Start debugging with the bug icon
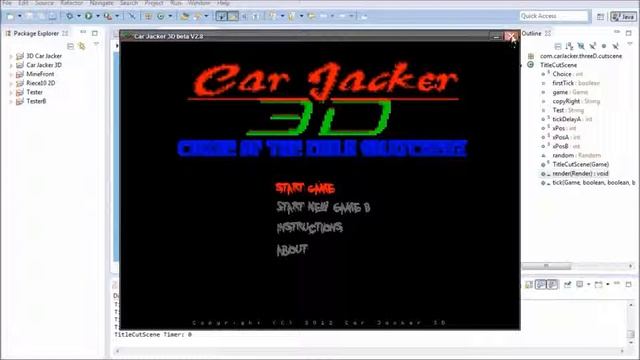This screenshot has height=360, width=640. (x=69, y=16)
